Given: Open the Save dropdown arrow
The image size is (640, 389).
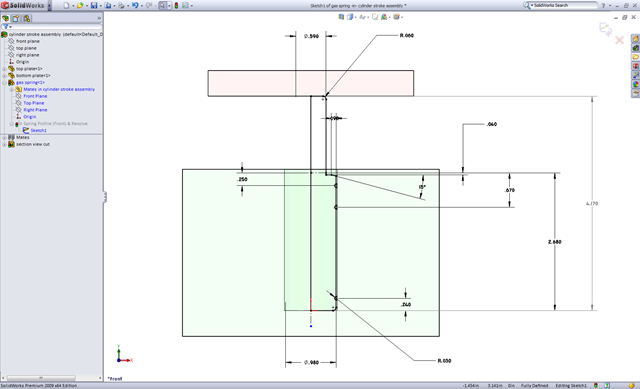Looking at the screenshot, I should 100,6.
